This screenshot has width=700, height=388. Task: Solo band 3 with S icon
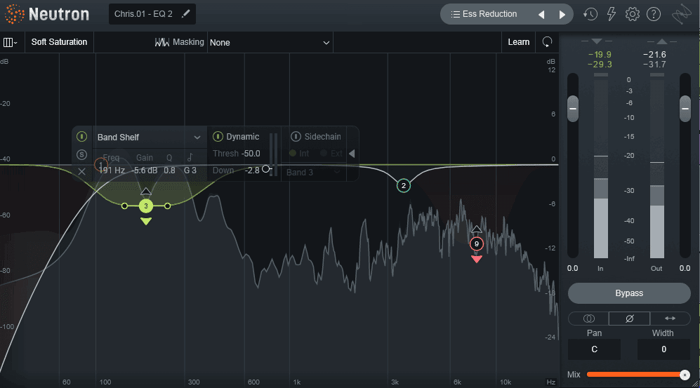82,154
